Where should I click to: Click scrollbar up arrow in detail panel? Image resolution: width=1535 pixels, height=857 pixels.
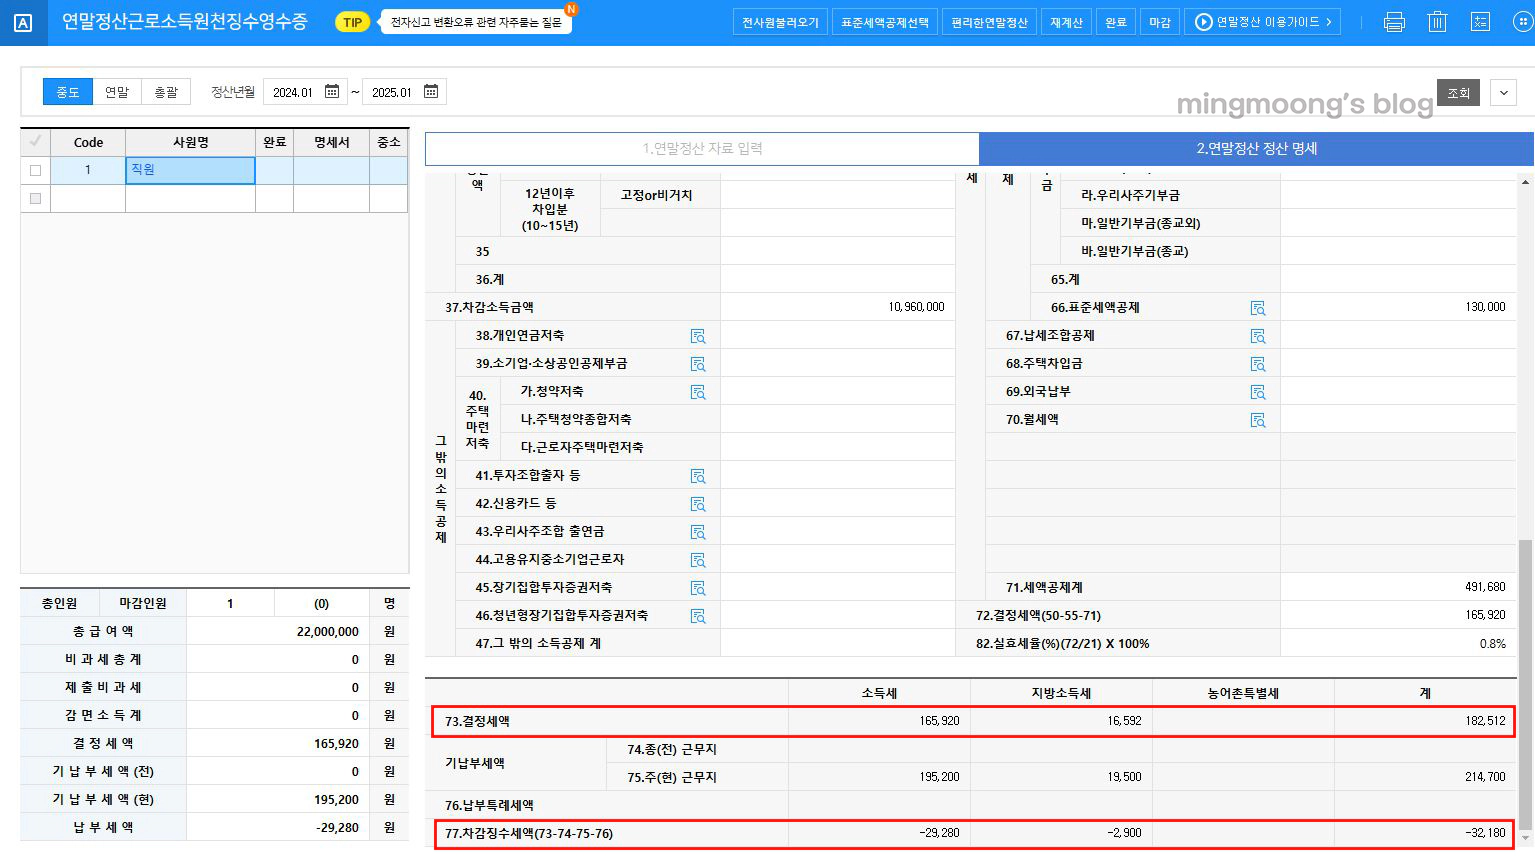pyautogui.click(x=1525, y=182)
